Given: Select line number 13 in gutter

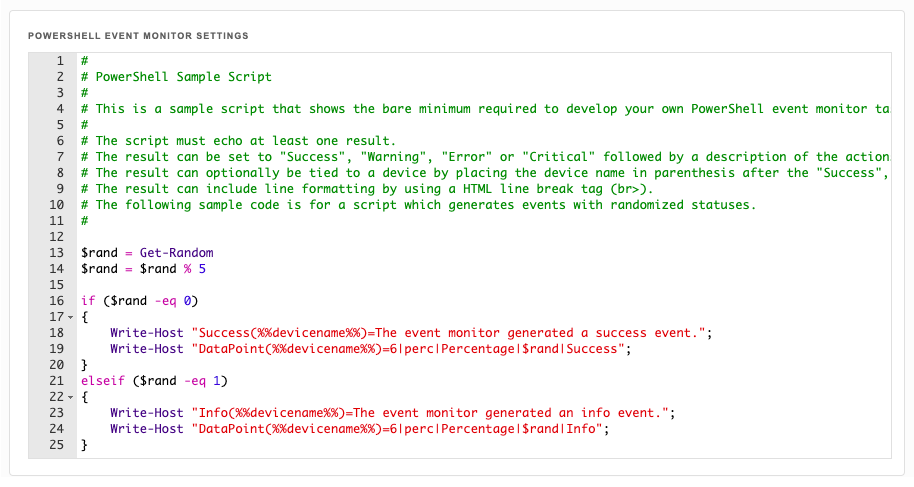Looking at the screenshot, I should click(57, 253).
